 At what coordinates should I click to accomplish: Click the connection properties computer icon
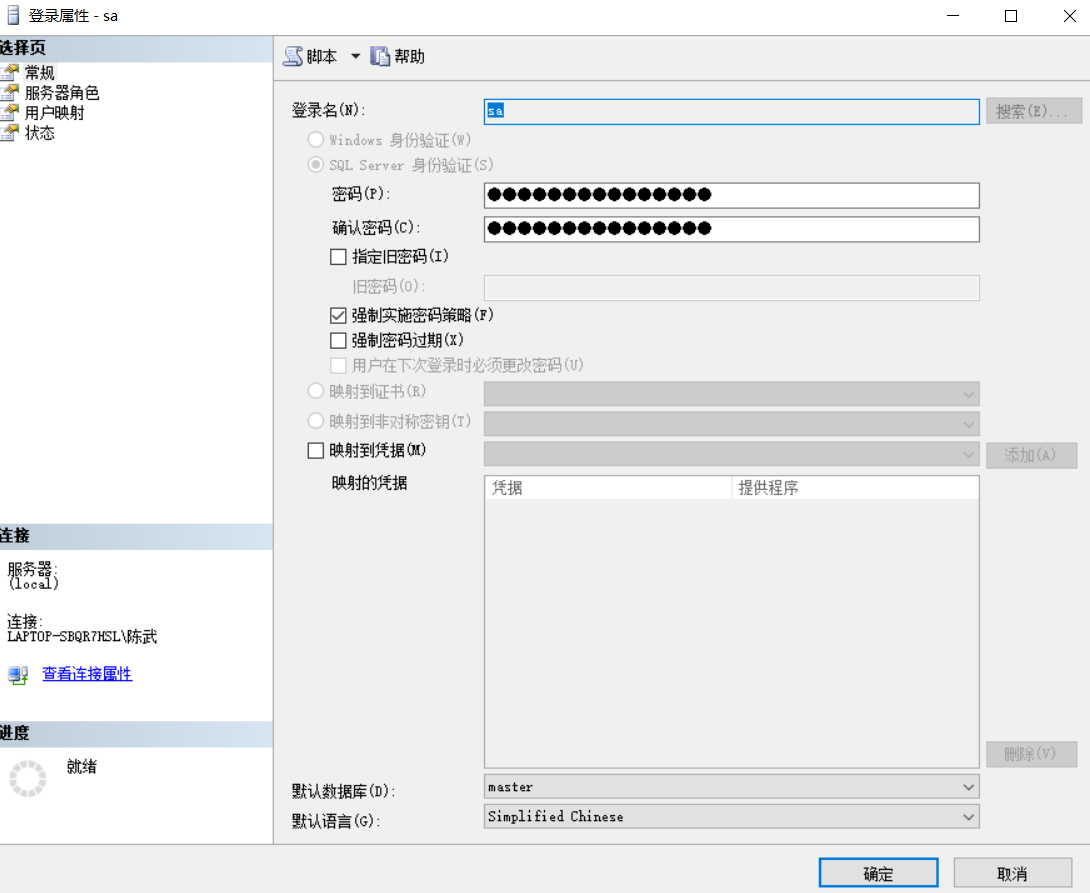[18, 674]
